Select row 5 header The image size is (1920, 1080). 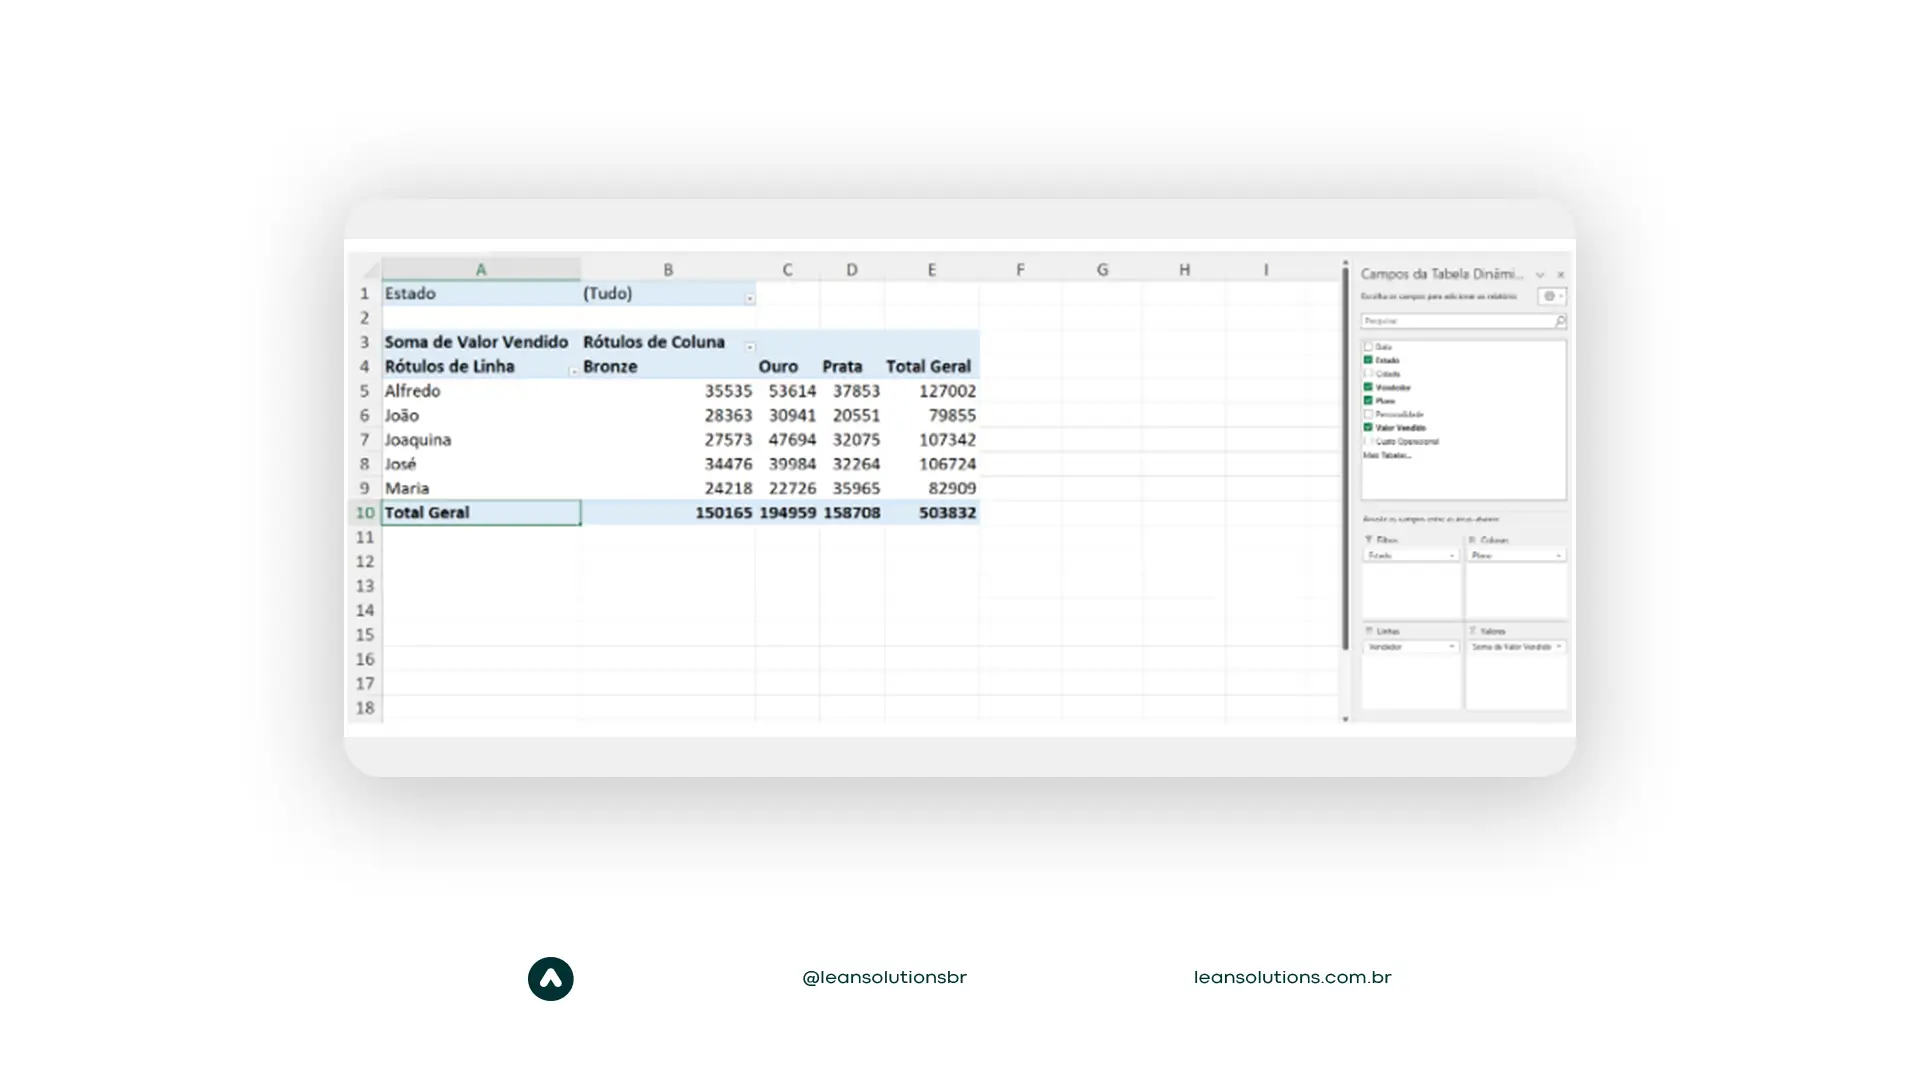(x=364, y=391)
